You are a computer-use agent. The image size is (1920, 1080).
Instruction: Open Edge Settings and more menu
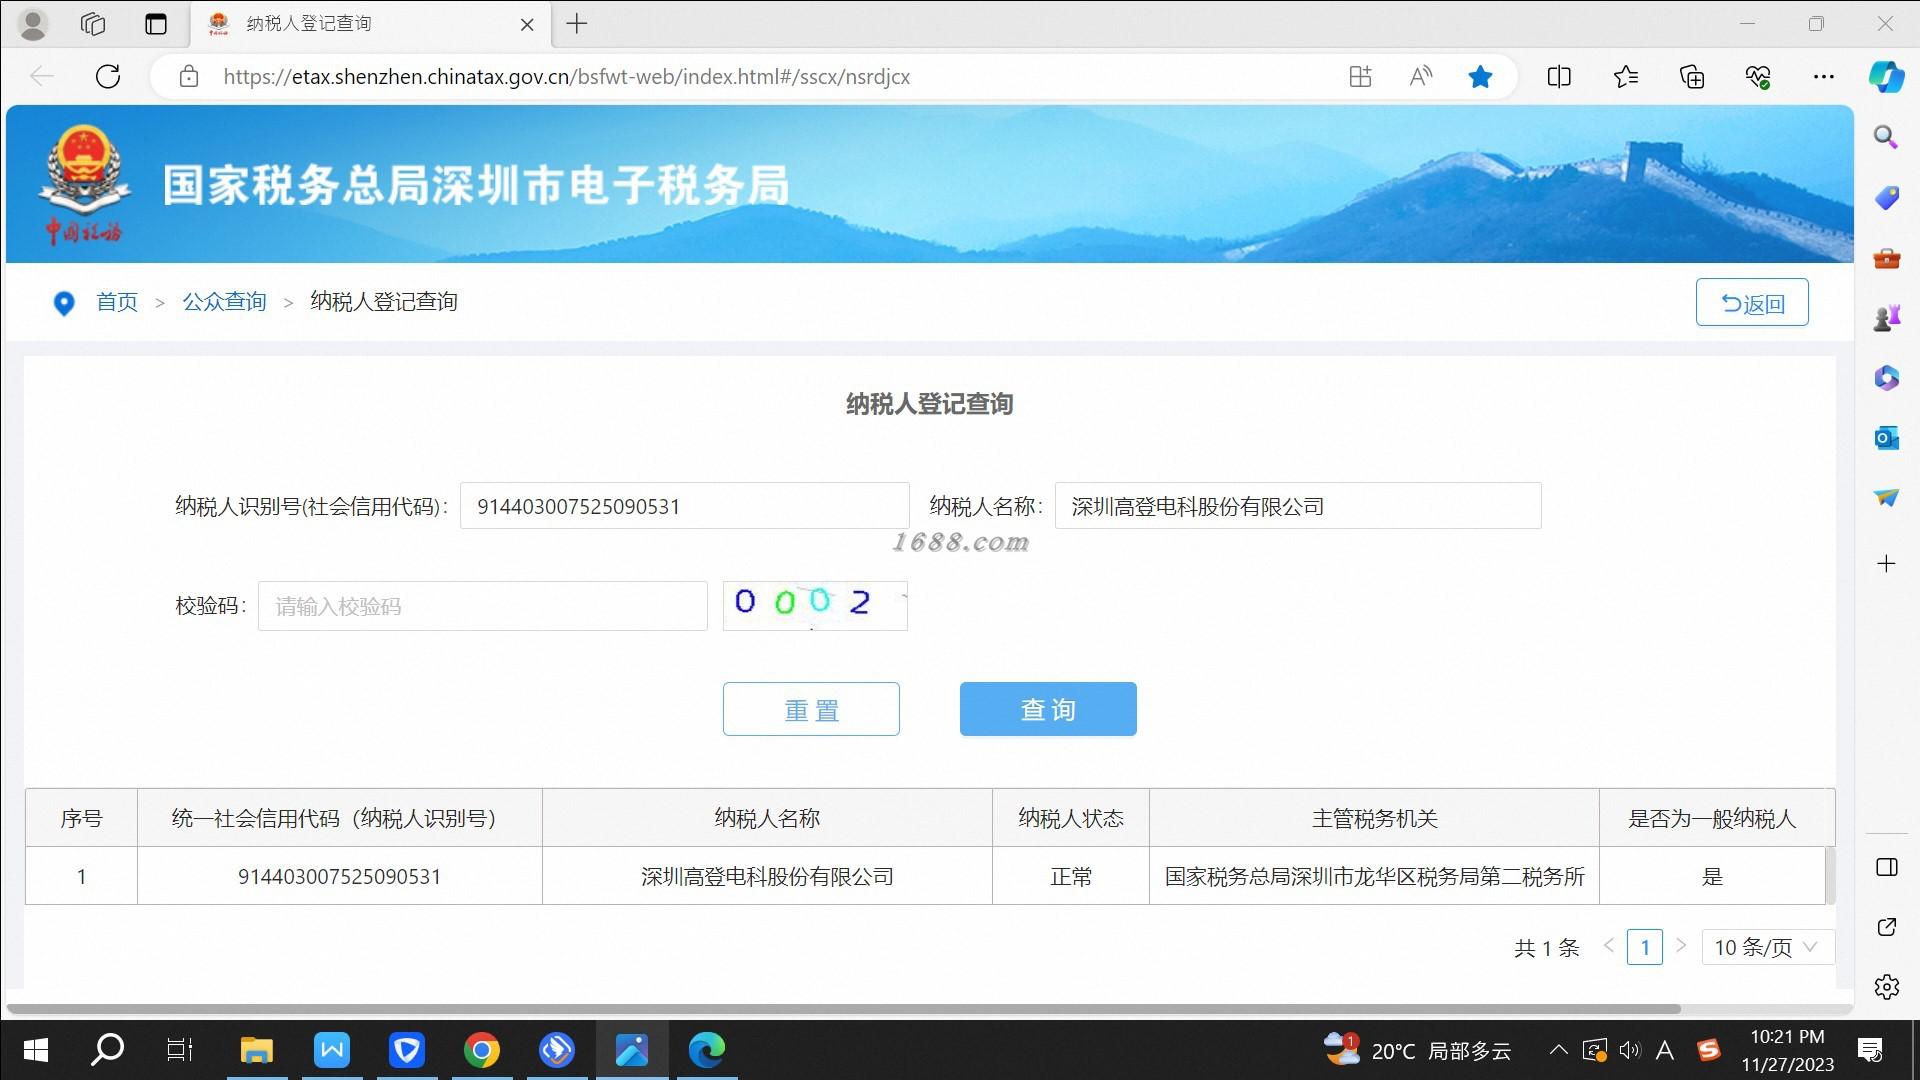click(1824, 77)
